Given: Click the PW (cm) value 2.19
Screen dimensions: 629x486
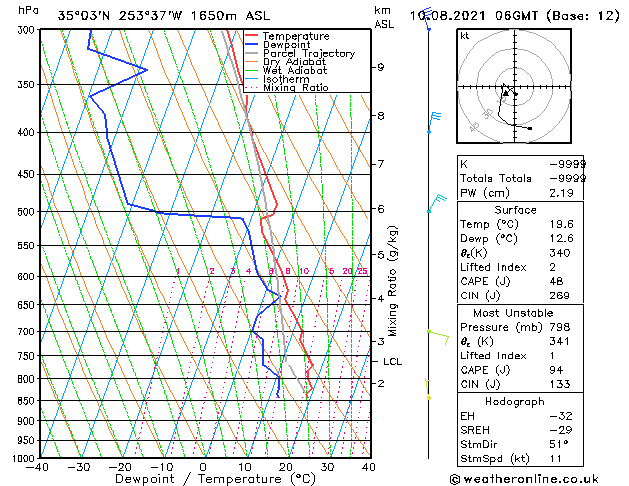Looking at the screenshot, I should click(x=561, y=193).
